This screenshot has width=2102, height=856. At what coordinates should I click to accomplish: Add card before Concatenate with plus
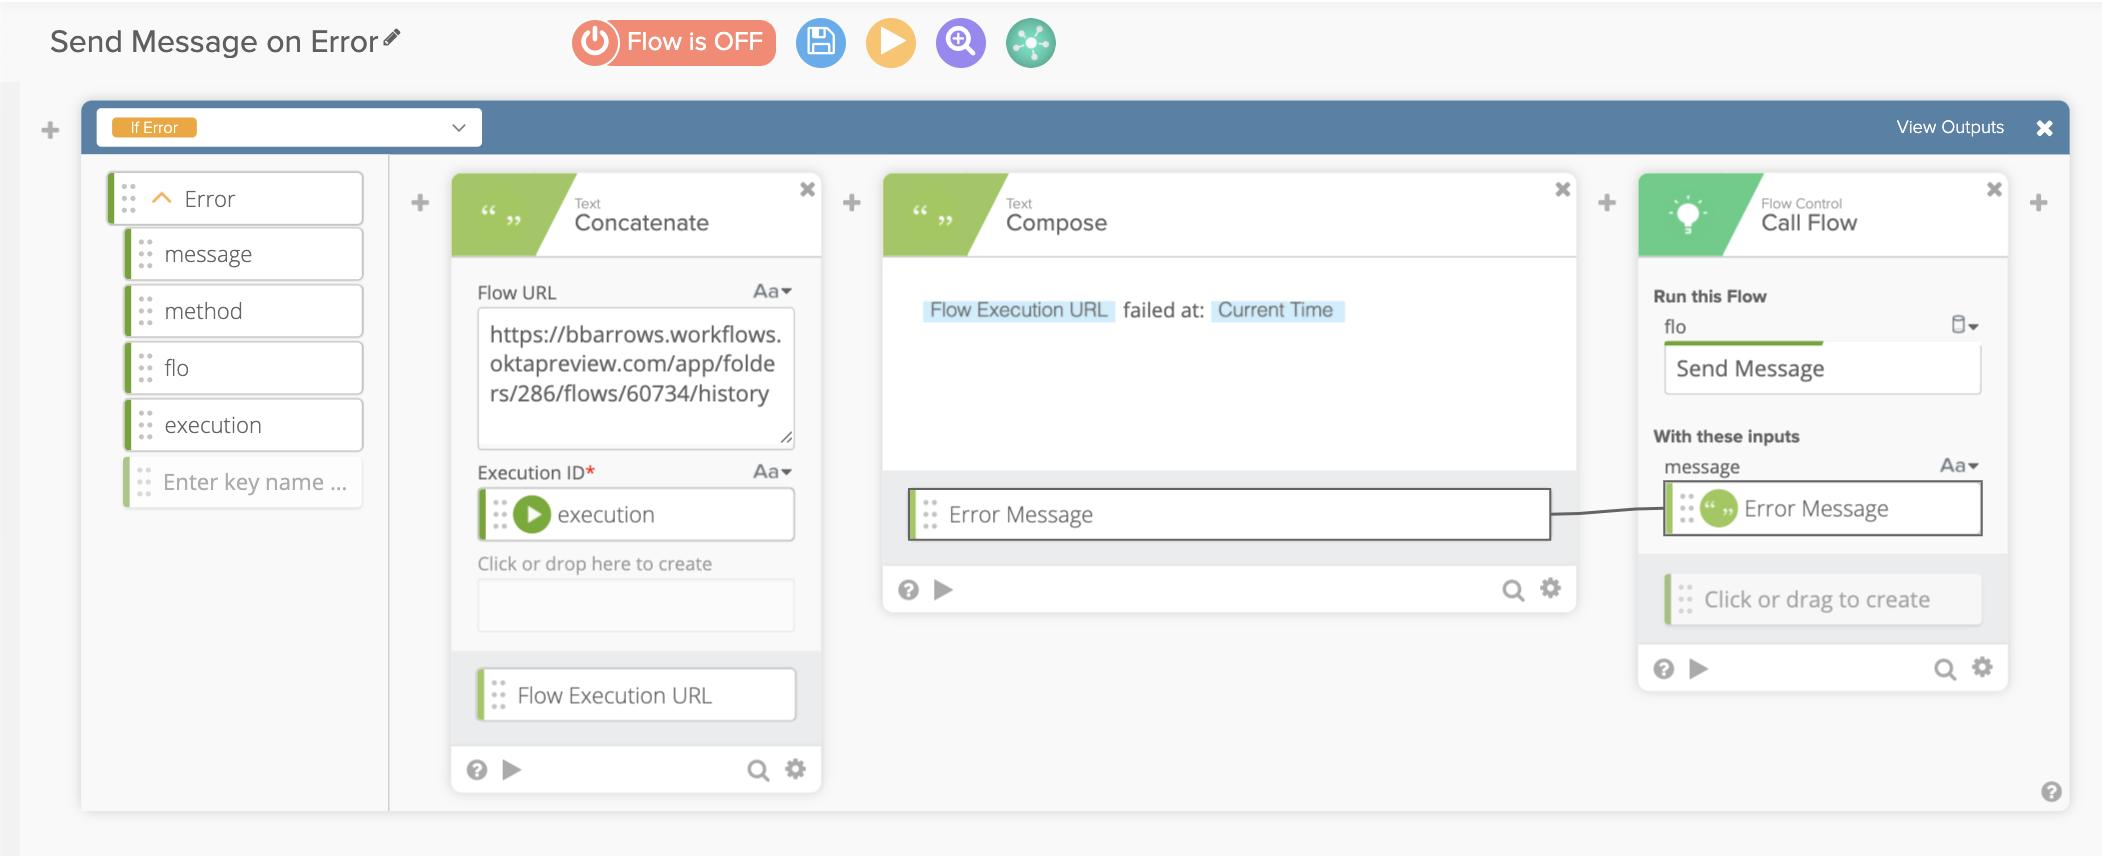coord(420,203)
